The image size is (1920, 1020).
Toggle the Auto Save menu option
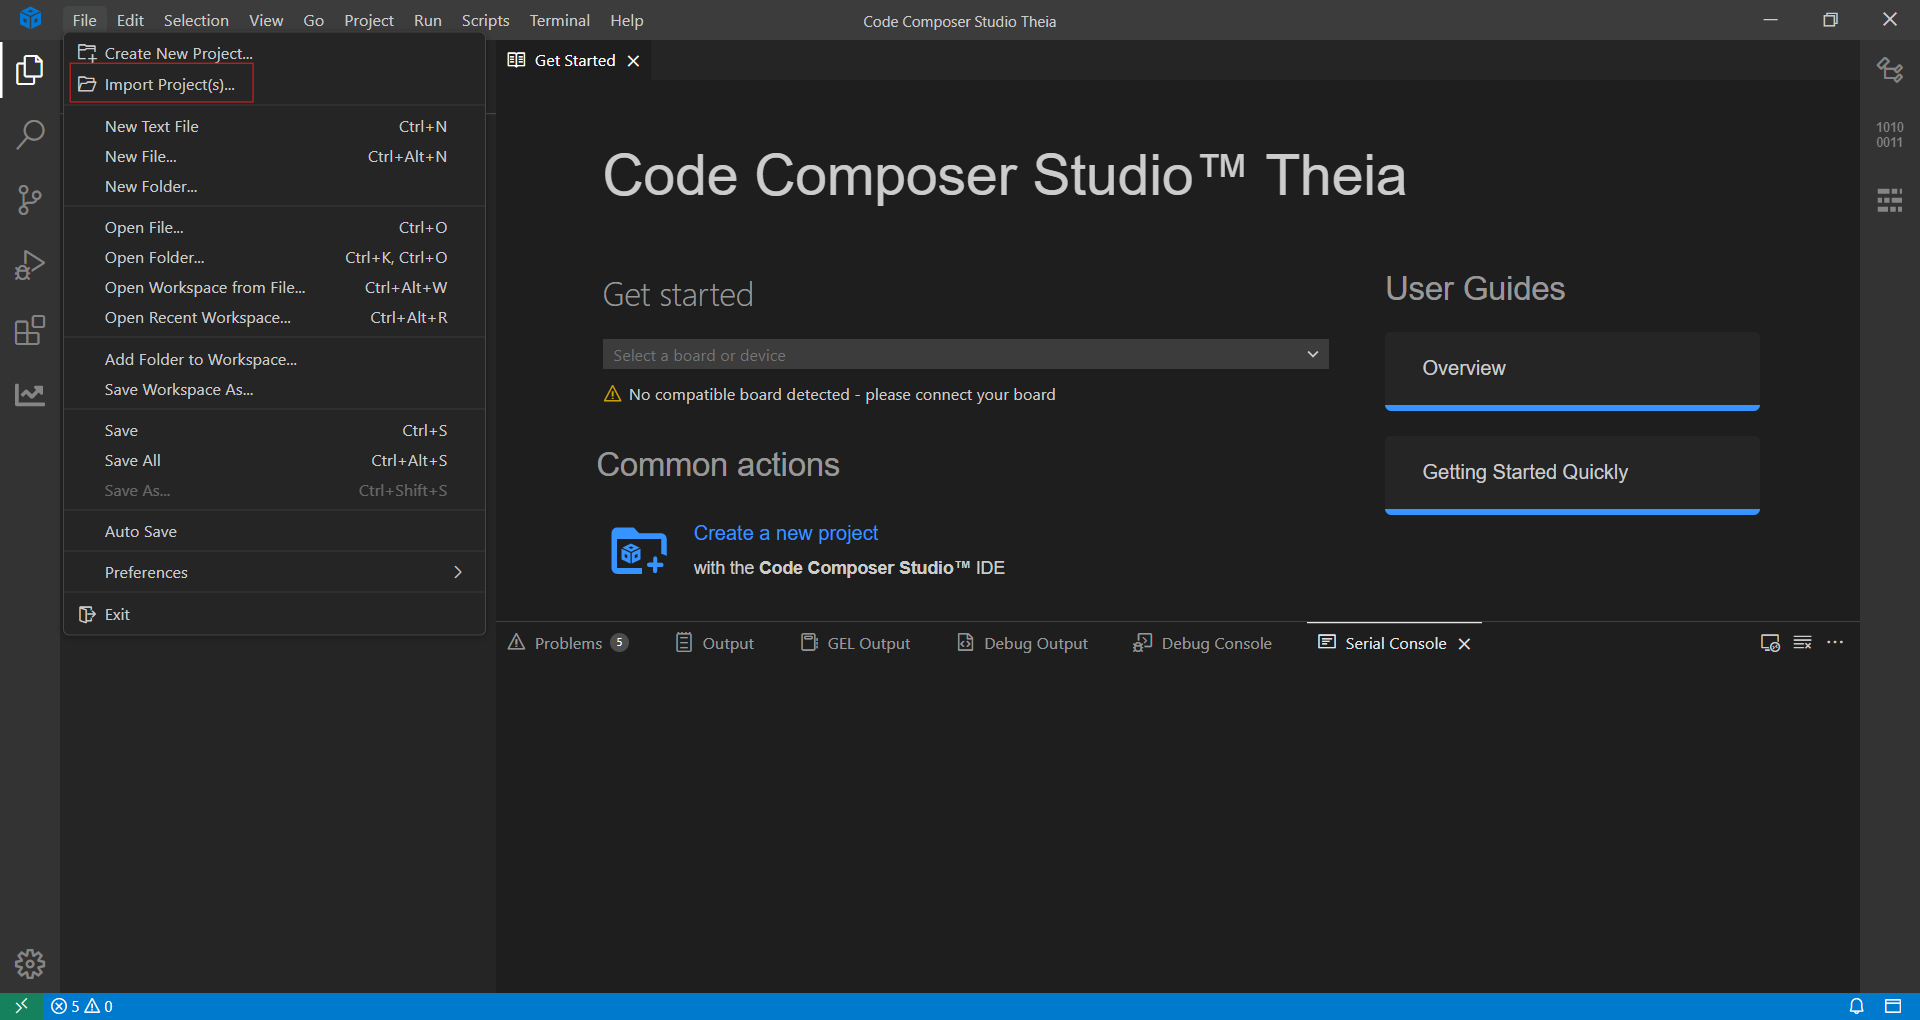[275, 532]
